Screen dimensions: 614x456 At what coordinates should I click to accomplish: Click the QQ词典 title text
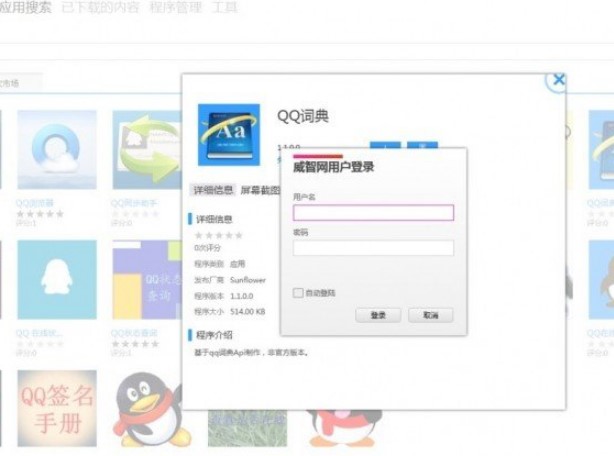pyautogui.click(x=303, y=116)
